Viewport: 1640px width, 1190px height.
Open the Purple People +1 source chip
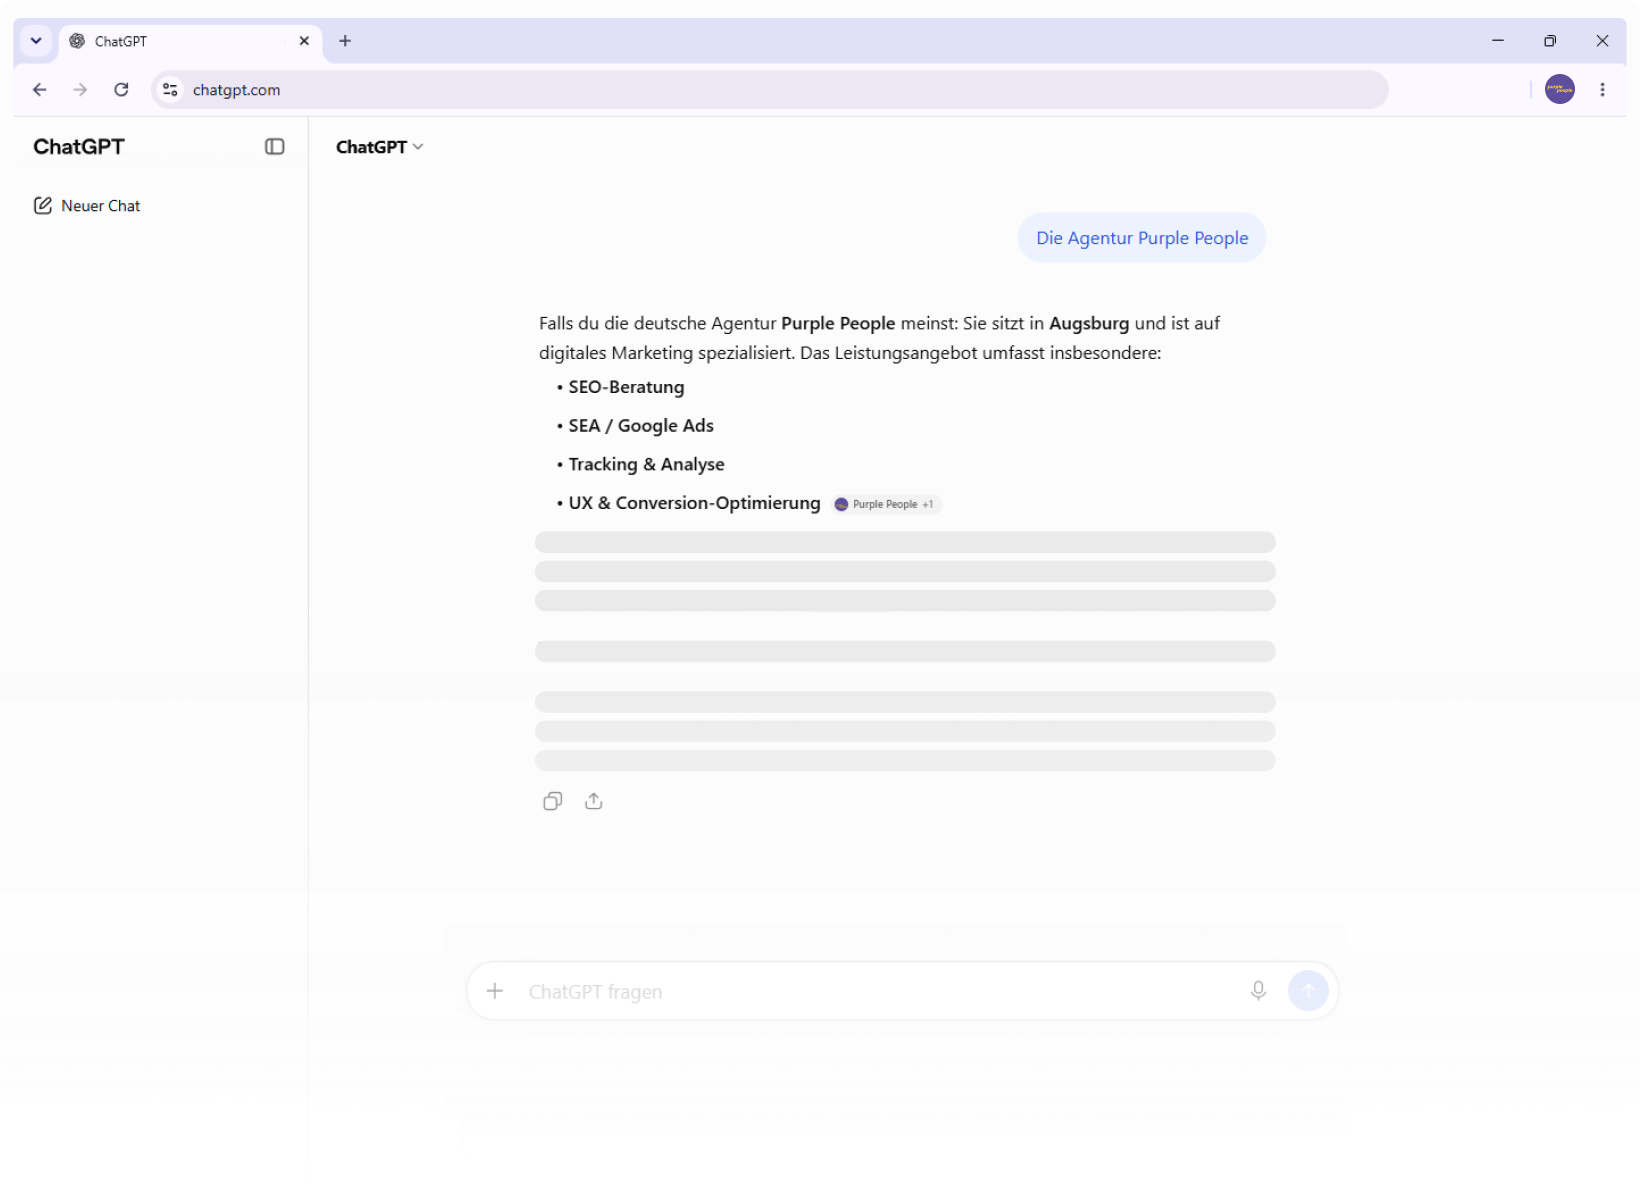[x=886, y=504]
